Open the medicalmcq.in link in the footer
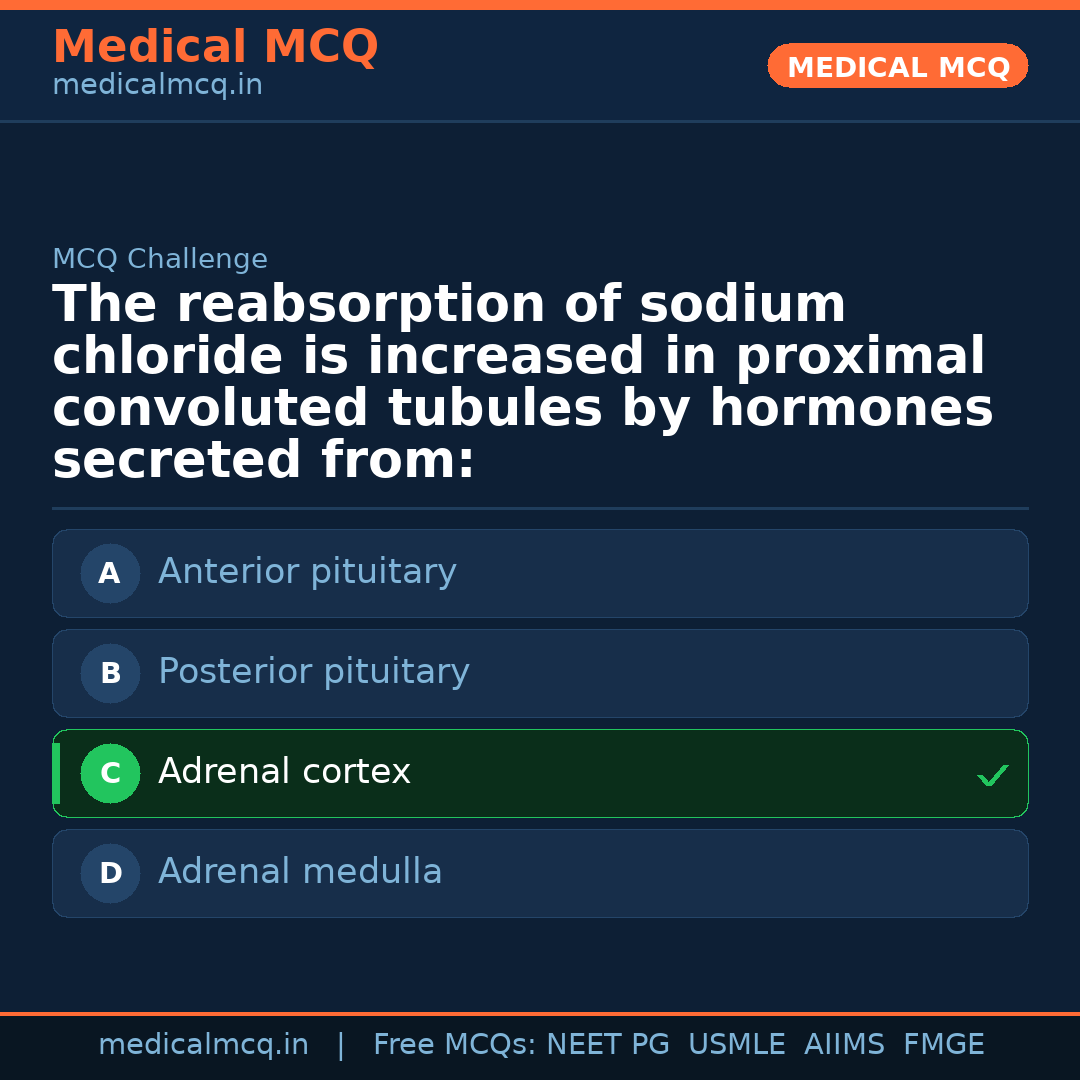Viewport: 1080px width, 1080px height. [203, 1045]
